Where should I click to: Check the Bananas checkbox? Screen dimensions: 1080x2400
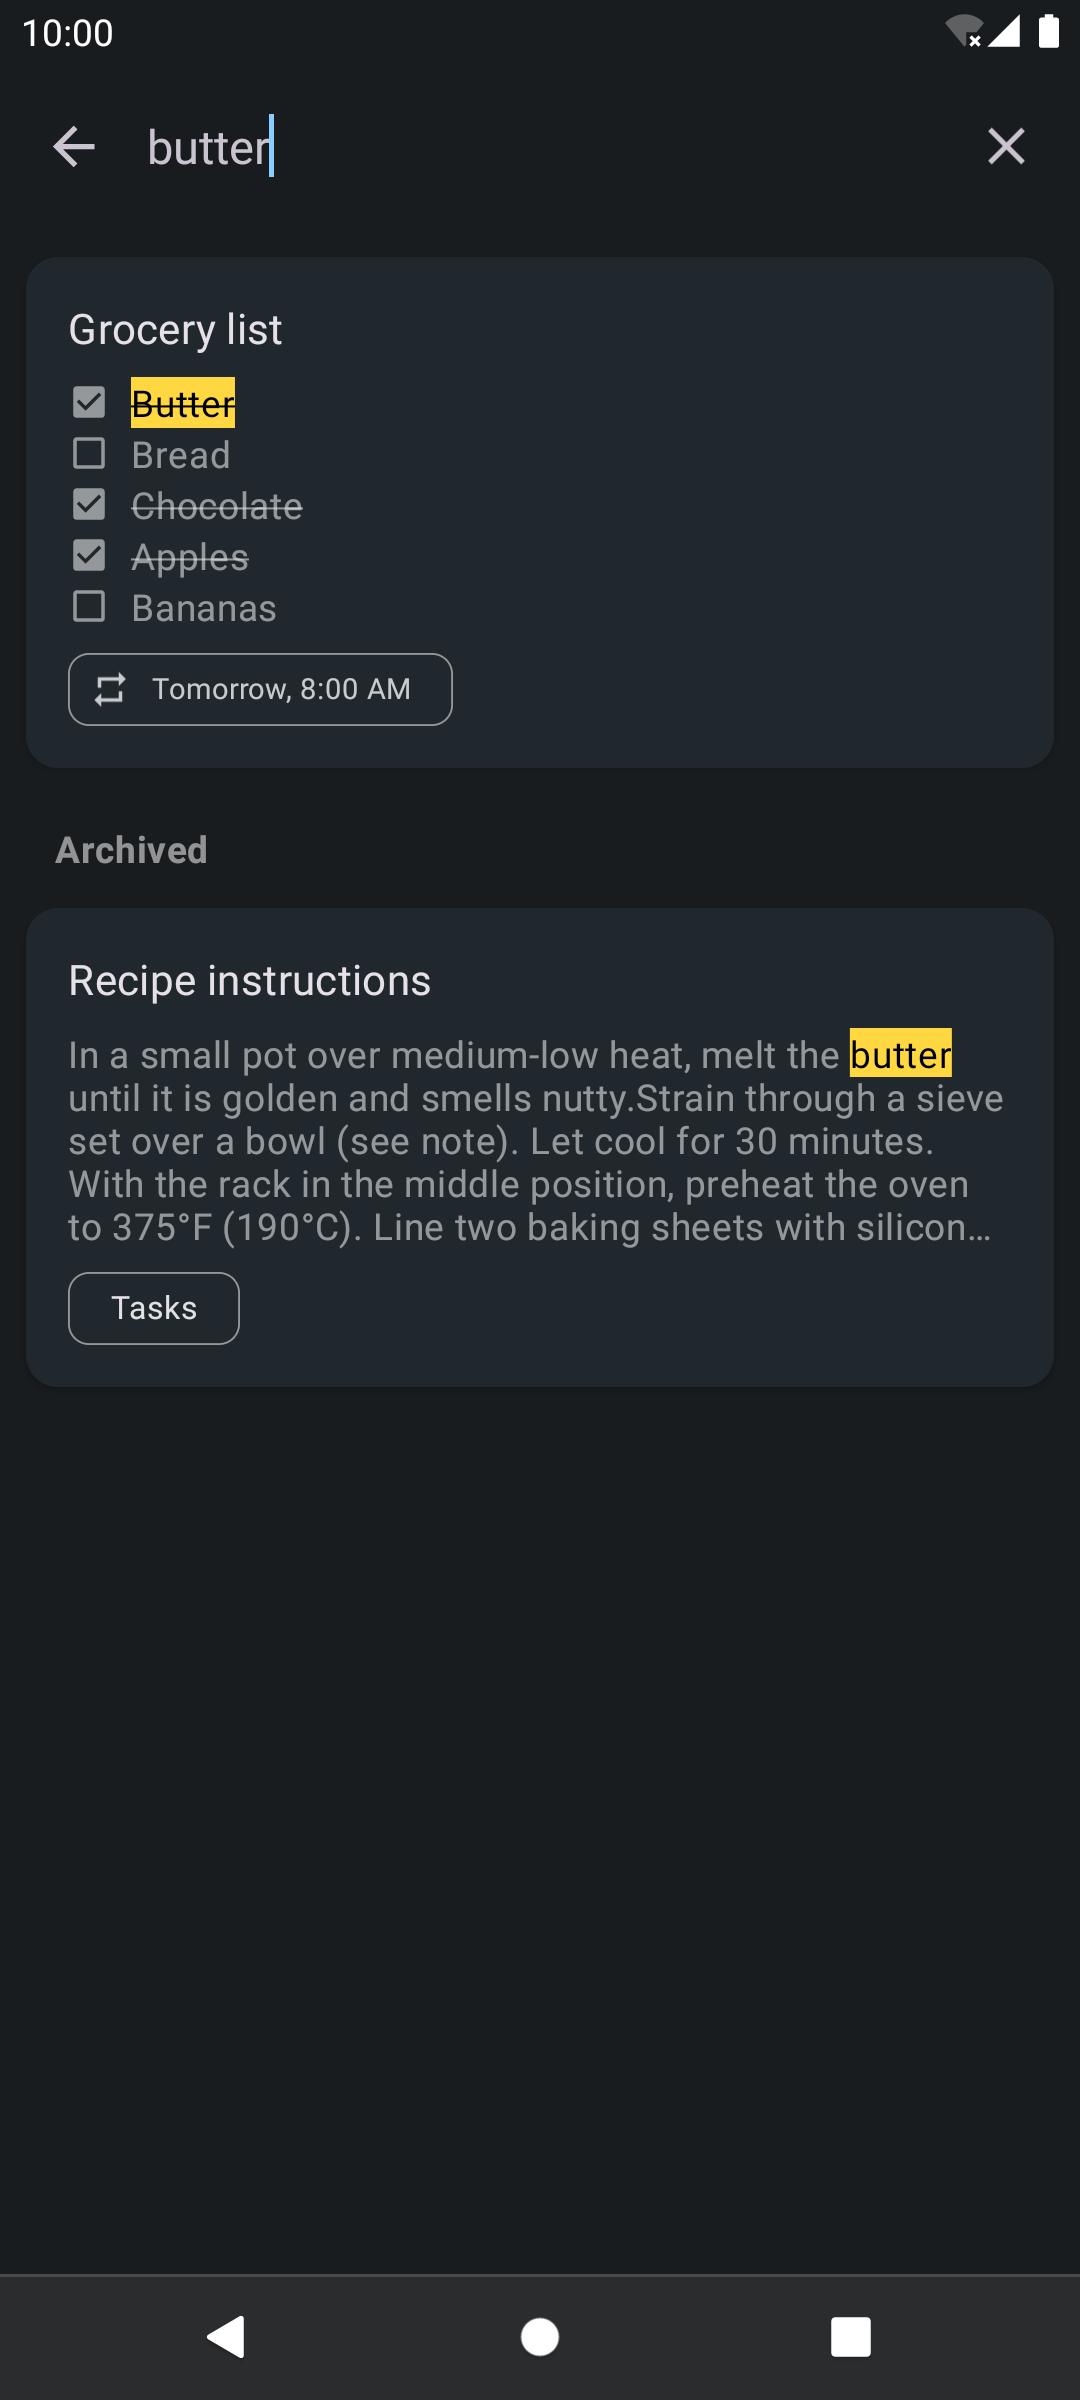(89, 607)
